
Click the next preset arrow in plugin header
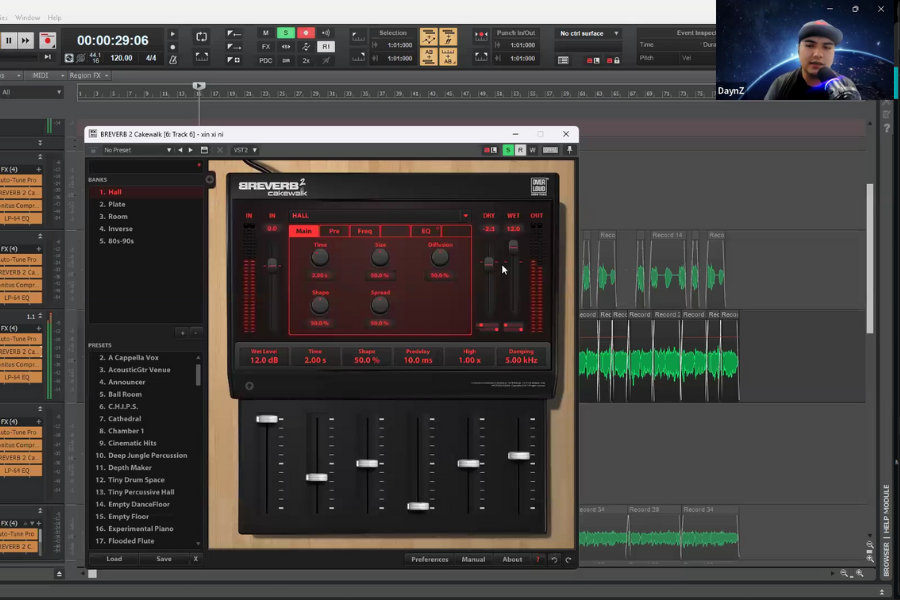click(x=191, y=150)
